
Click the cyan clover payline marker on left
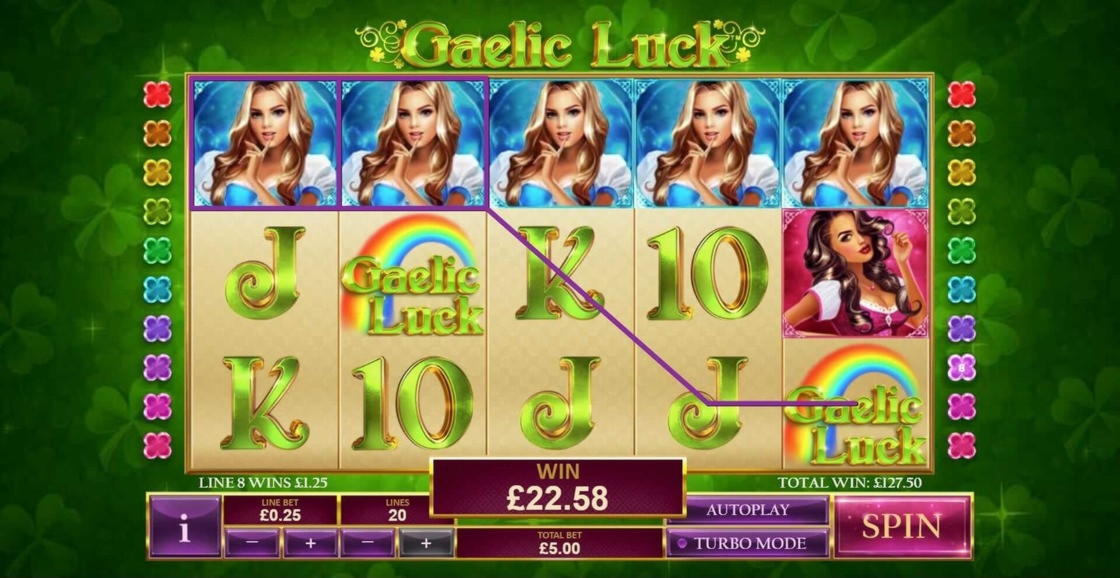coord(157,289)
